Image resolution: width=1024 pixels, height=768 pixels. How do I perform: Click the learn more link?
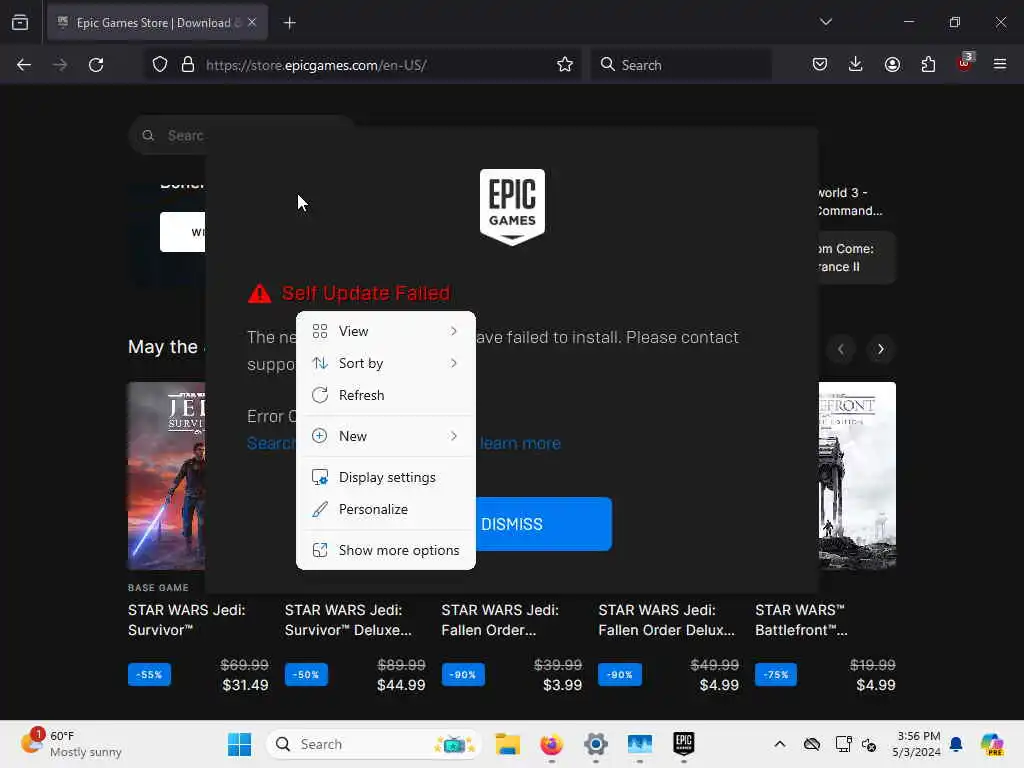click(x=520, y=443)
